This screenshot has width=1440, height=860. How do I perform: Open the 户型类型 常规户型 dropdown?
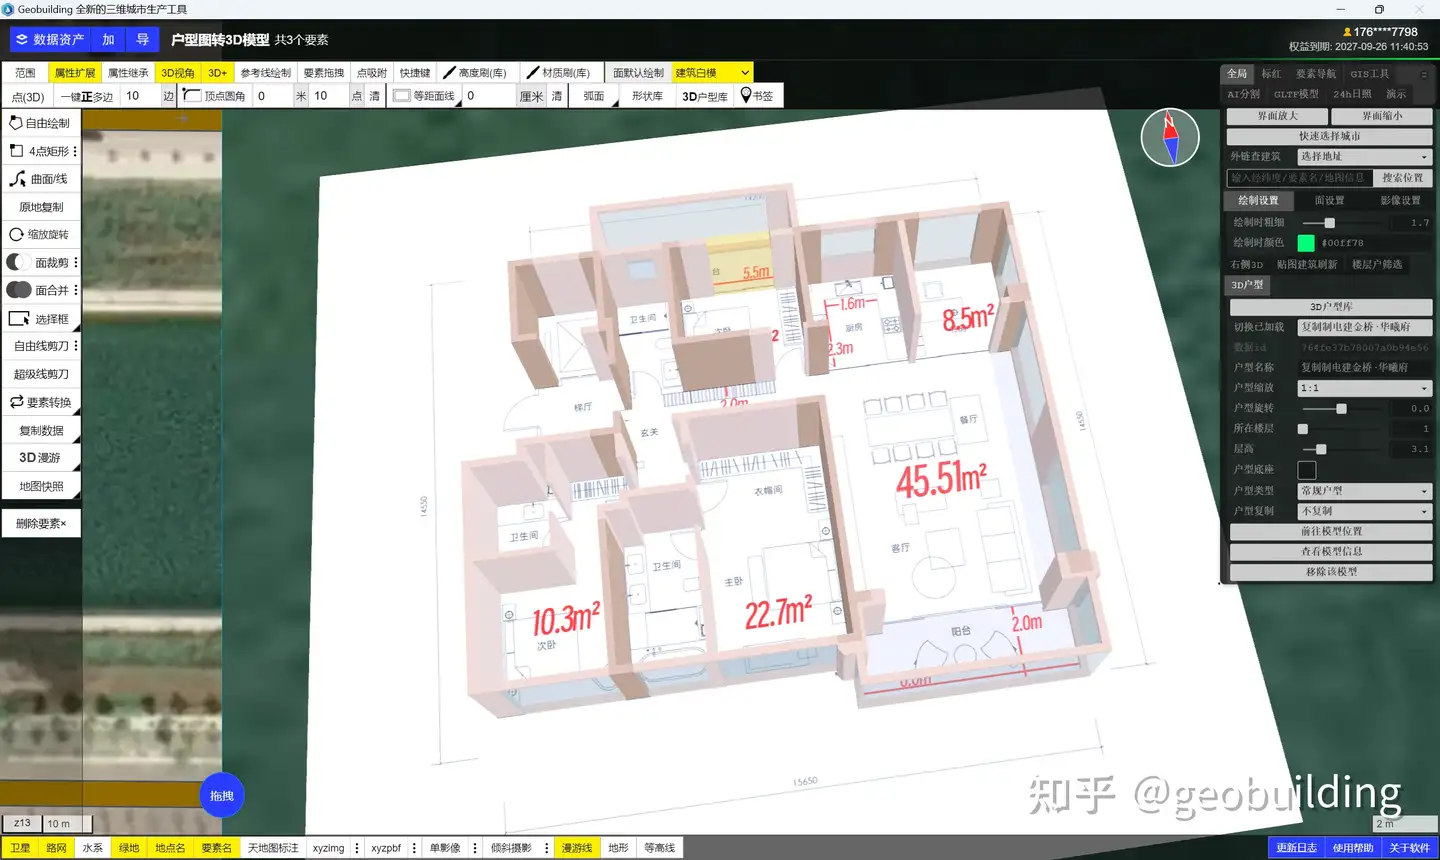click(x=1364, y=491)
